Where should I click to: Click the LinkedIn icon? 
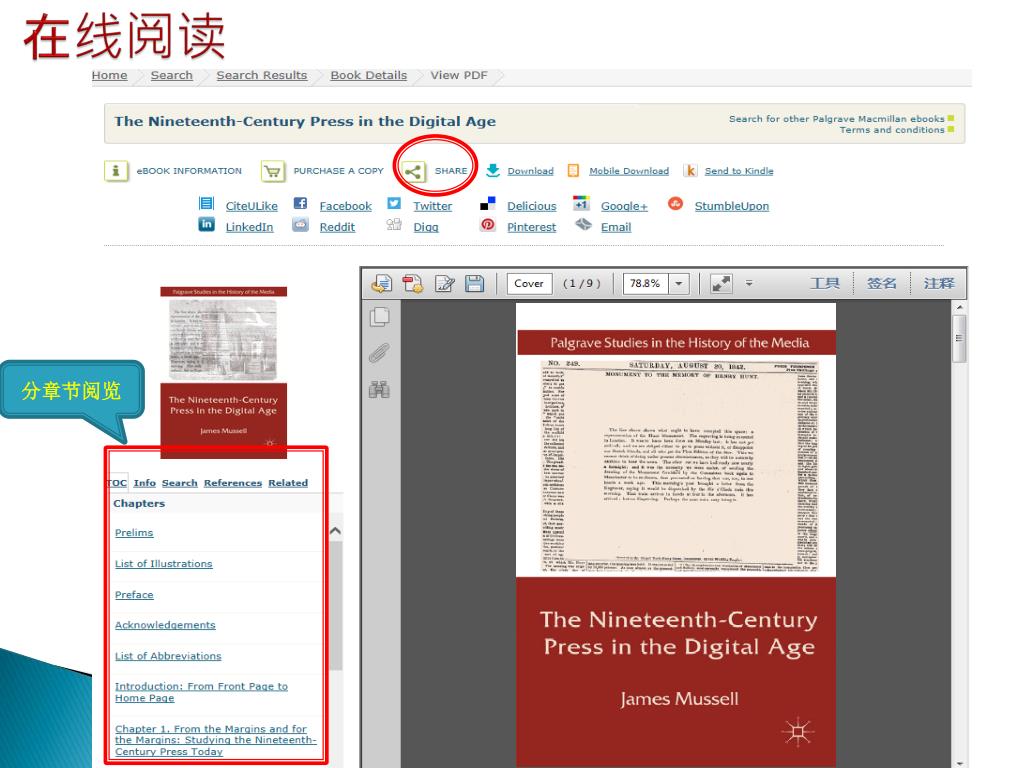(206, 225)
